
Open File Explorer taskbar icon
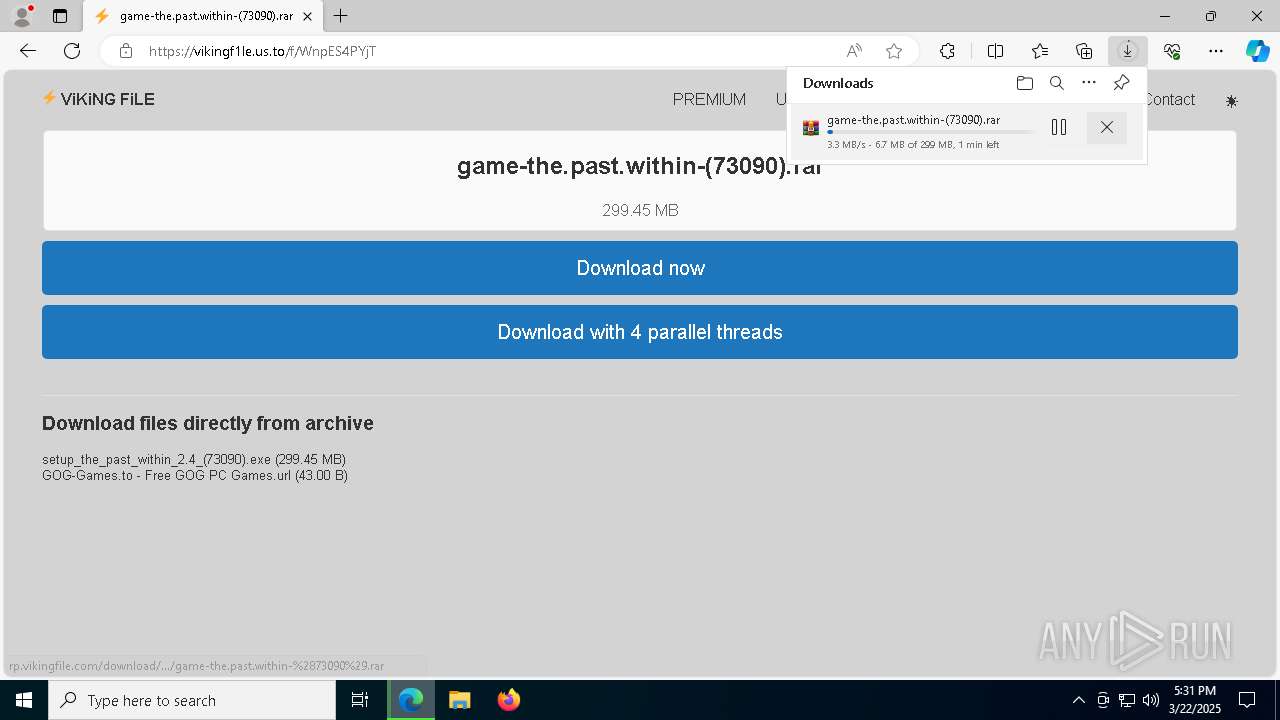tap(459, 700)
